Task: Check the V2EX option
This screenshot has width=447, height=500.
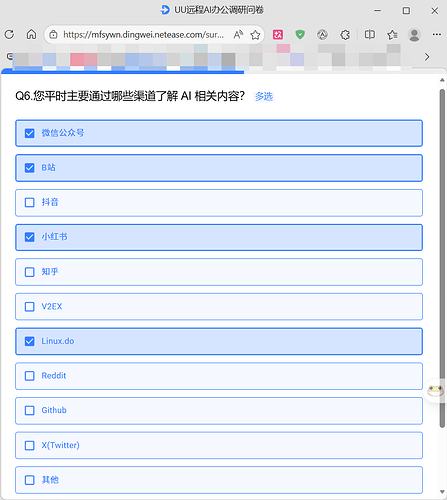Action: tap(219, 307)
